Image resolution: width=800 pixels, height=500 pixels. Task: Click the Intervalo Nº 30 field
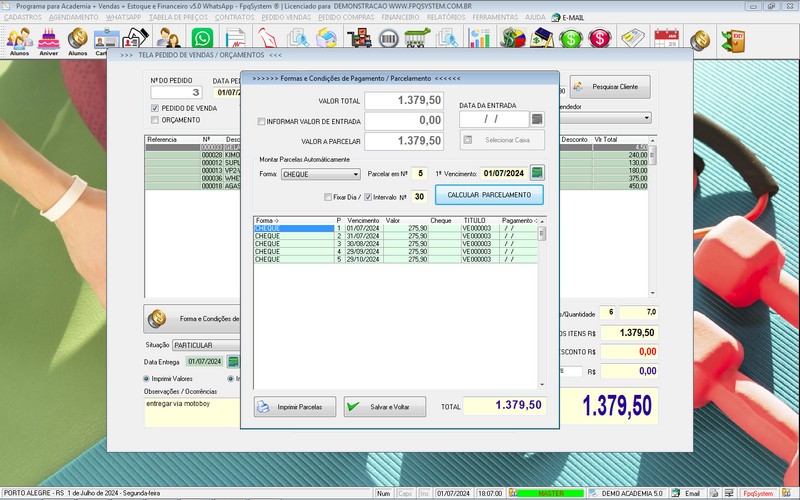click(419, 197)
